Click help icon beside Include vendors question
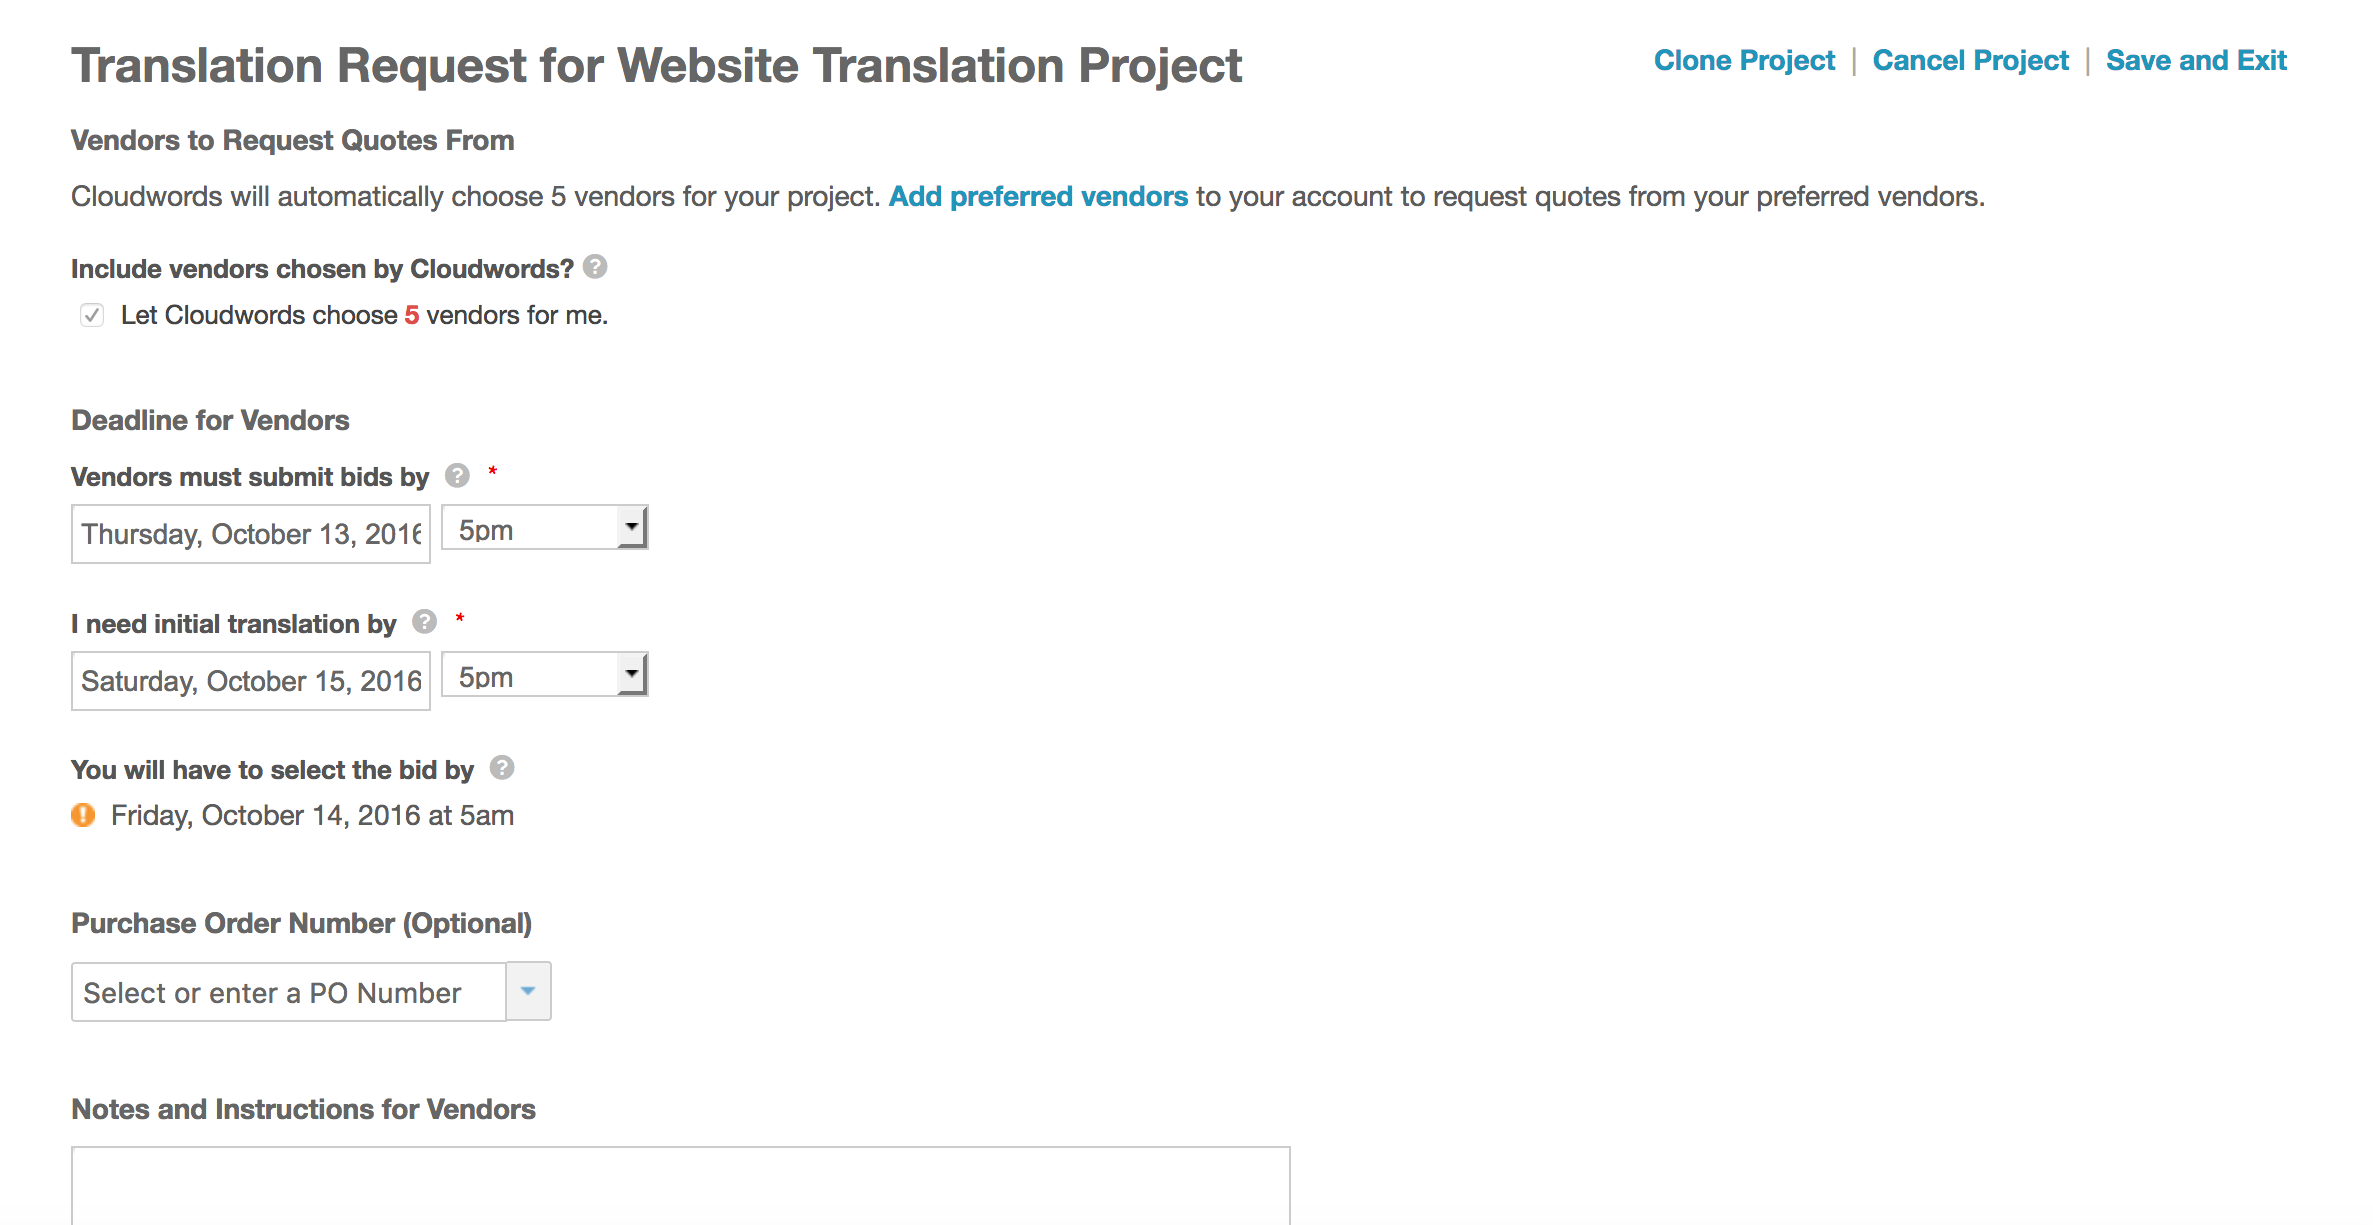 (595, 267)
